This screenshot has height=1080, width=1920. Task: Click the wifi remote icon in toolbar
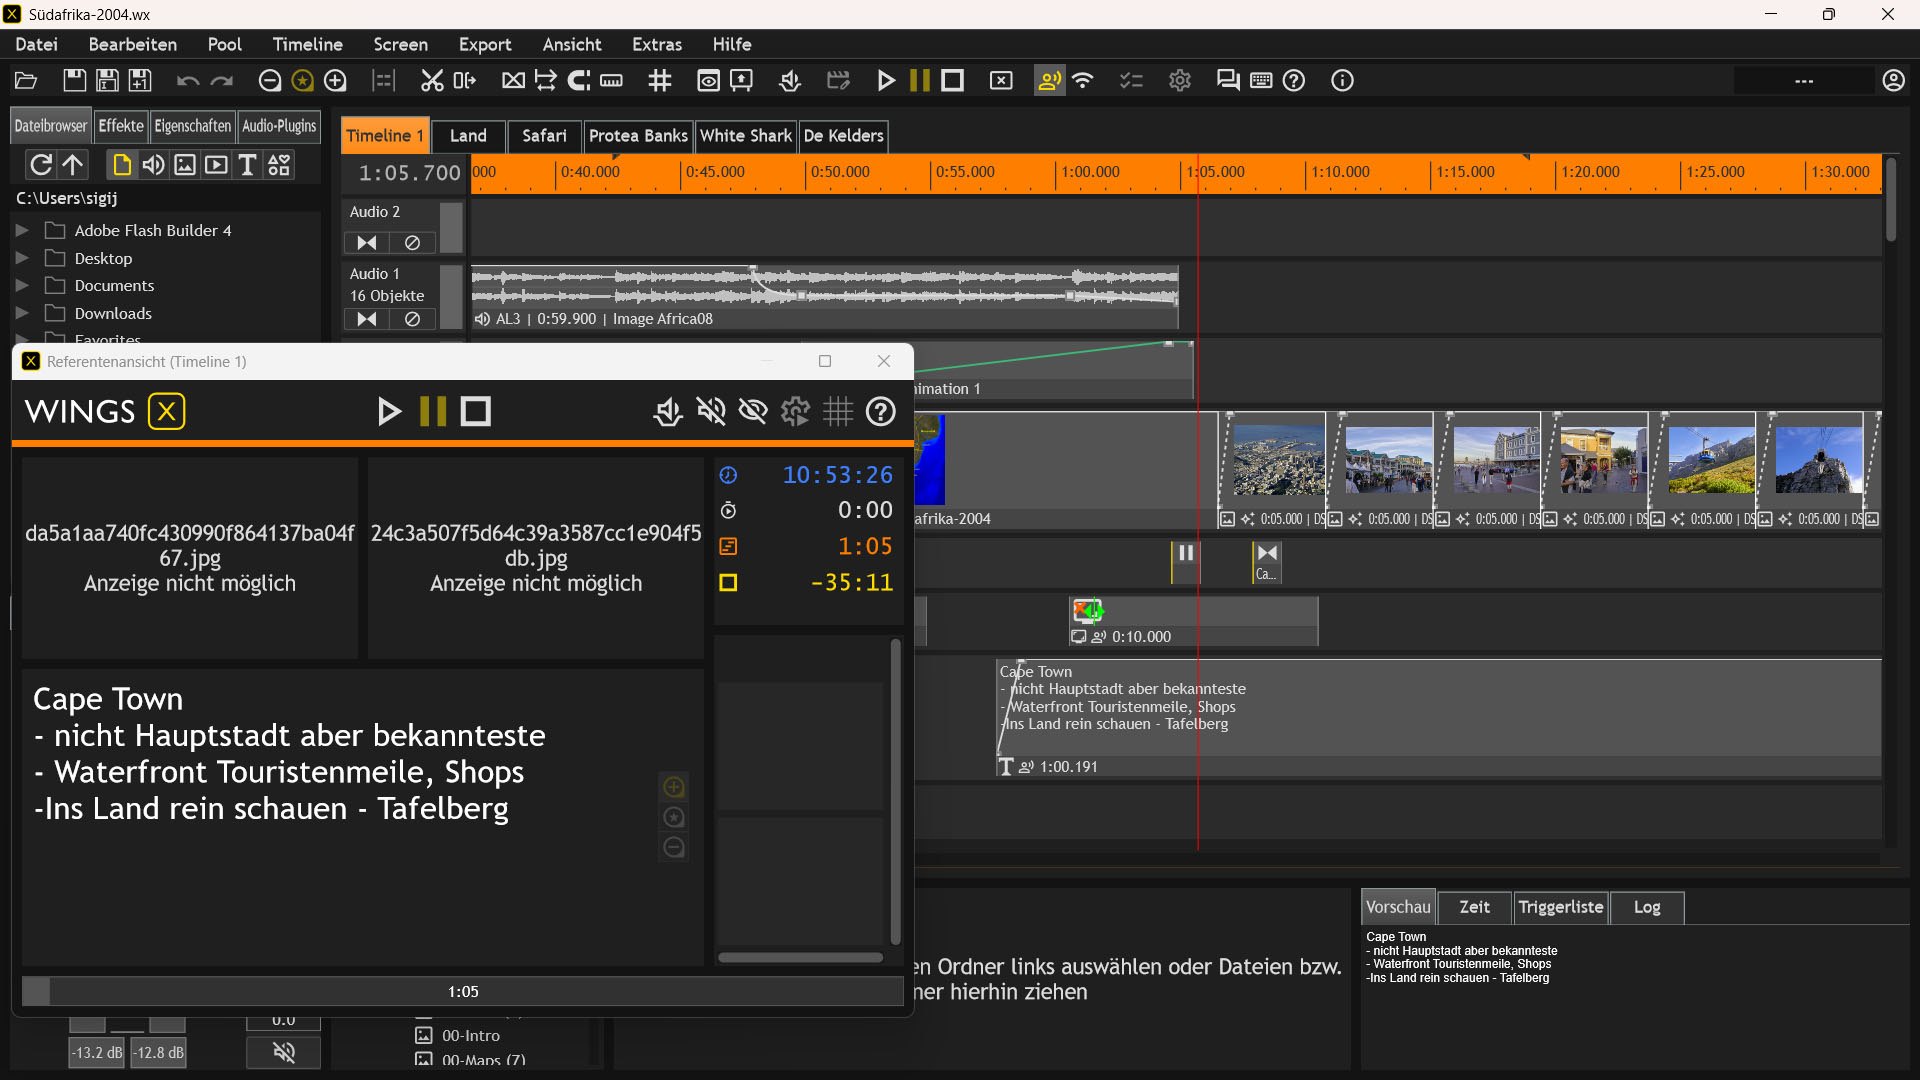pos(1083,81)
